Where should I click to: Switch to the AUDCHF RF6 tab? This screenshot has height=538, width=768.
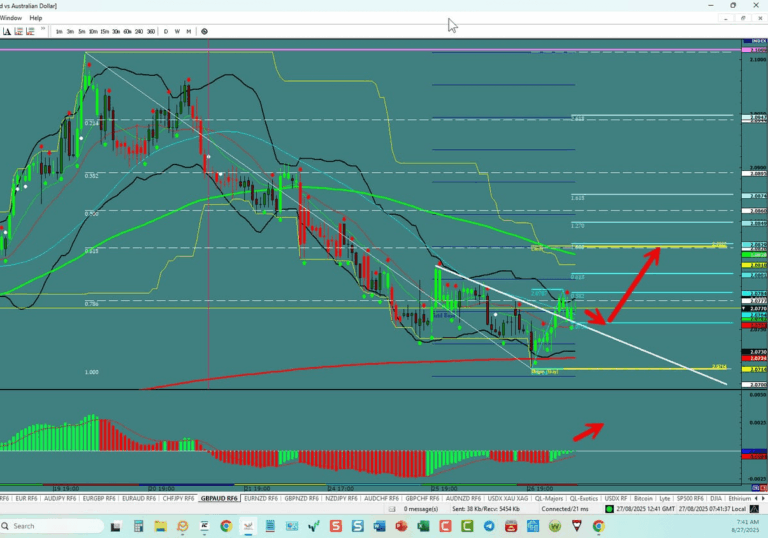pyautogui.click(x=381, y=498)
